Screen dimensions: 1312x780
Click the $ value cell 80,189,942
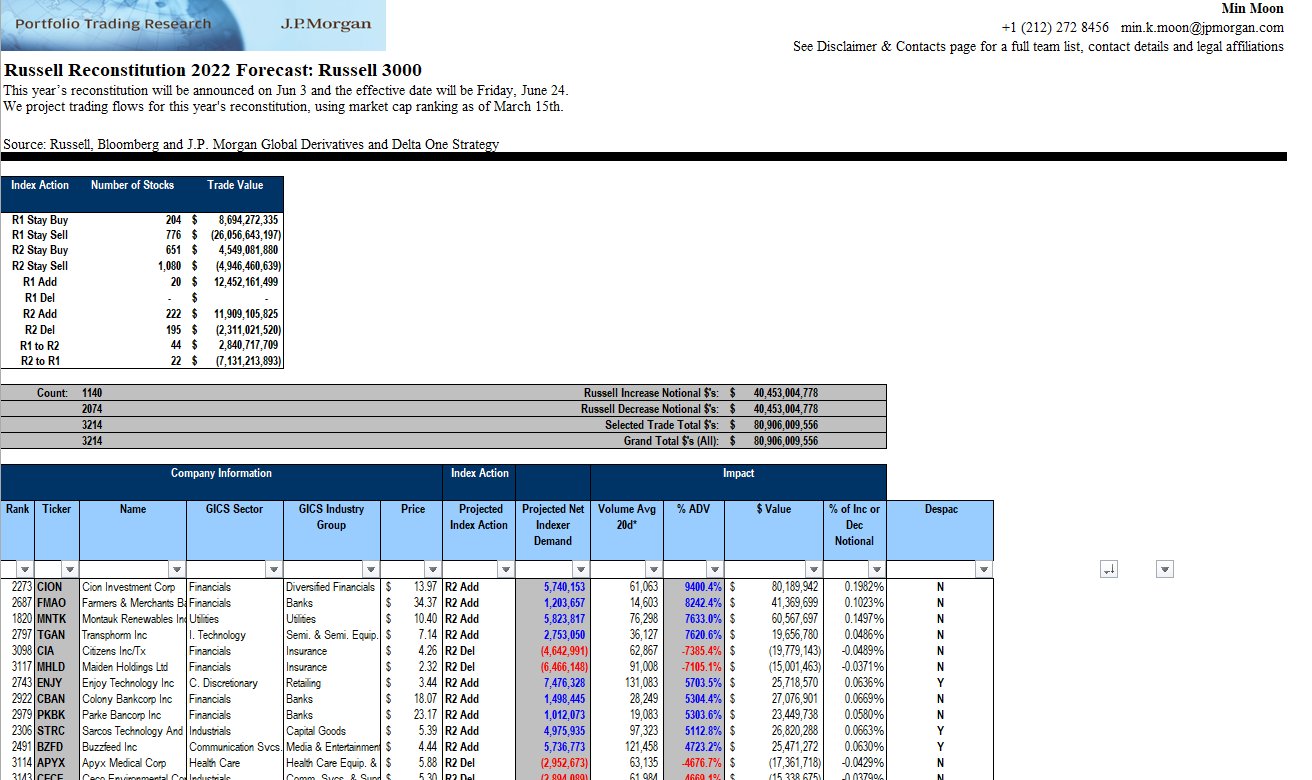pos(774,587)
